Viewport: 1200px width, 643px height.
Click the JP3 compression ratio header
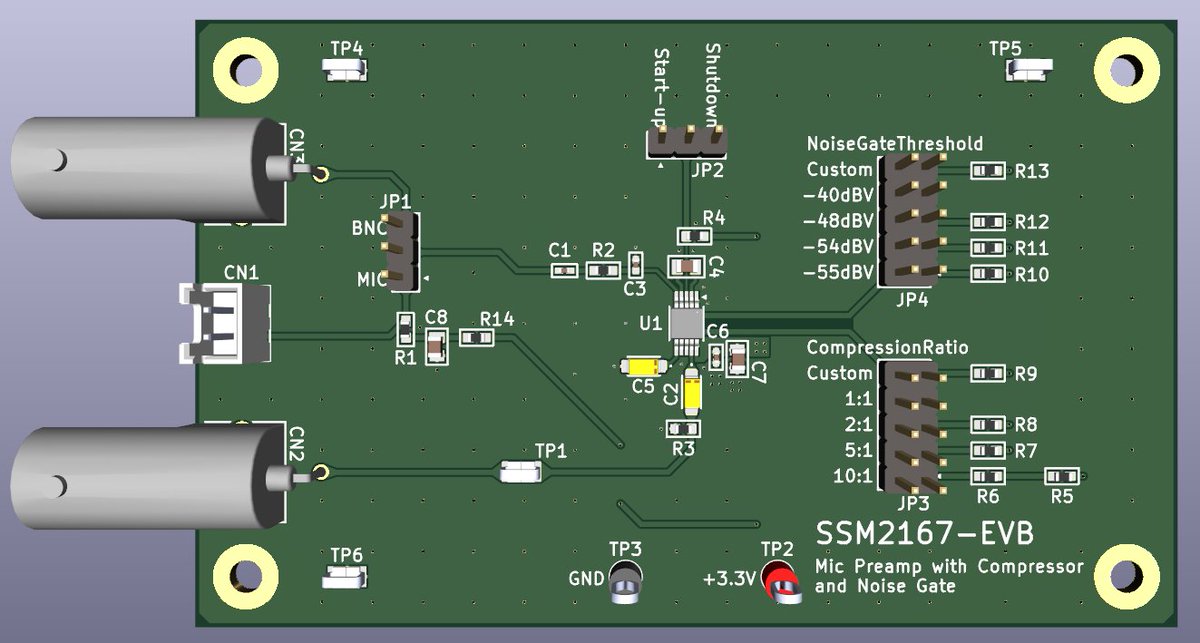(911, 426)
